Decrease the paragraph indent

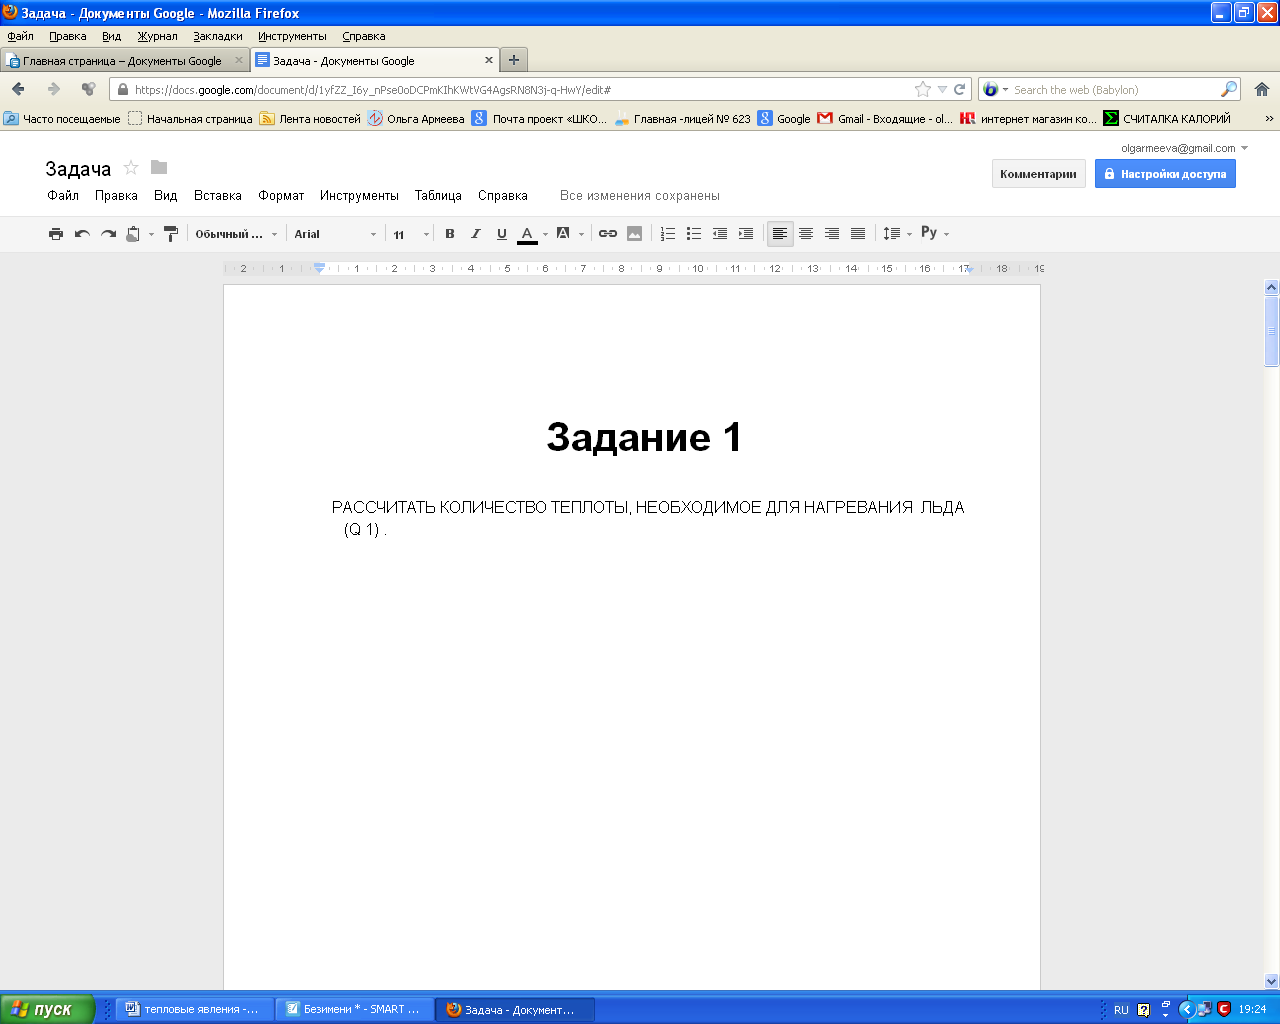720,234
